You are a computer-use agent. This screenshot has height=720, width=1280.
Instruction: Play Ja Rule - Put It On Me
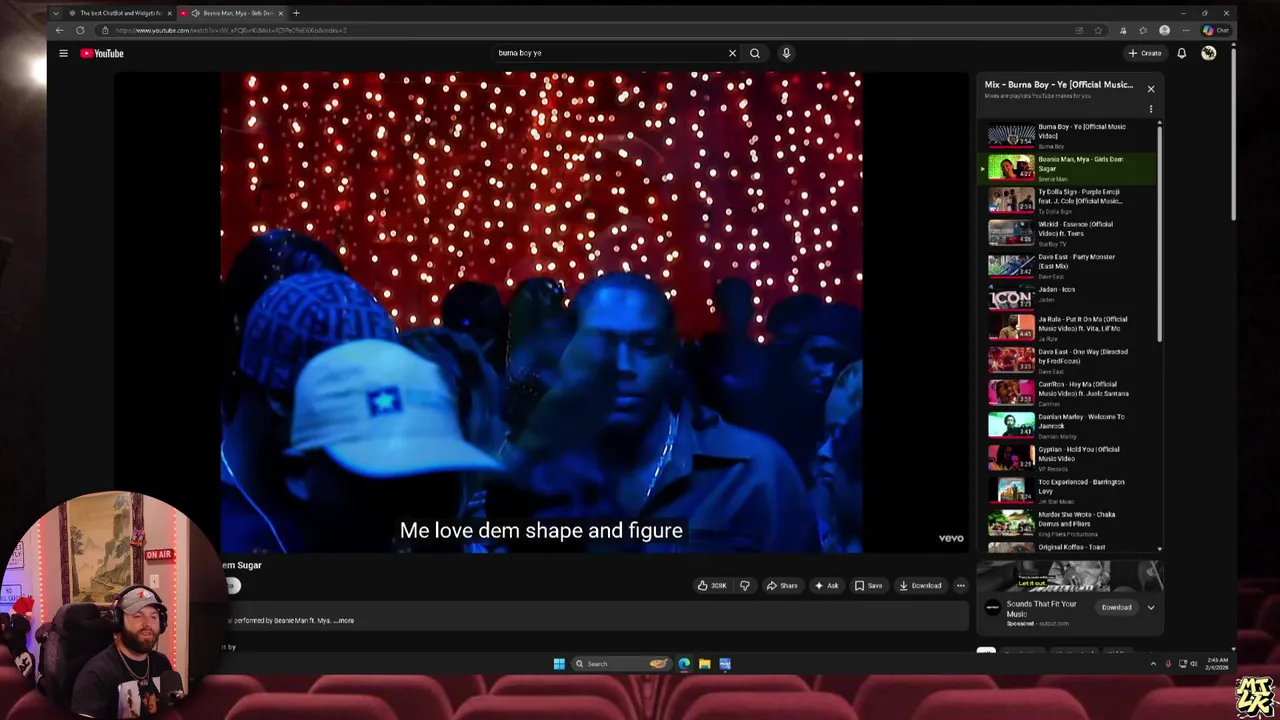pyautogui.click(x=1068, y=328)
